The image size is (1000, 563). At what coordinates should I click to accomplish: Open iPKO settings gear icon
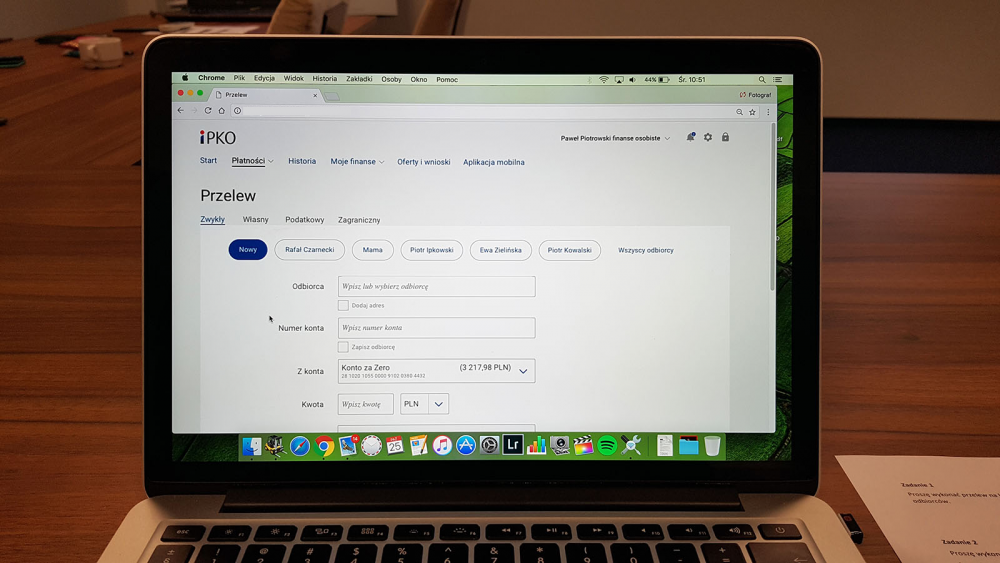[708, 137]
